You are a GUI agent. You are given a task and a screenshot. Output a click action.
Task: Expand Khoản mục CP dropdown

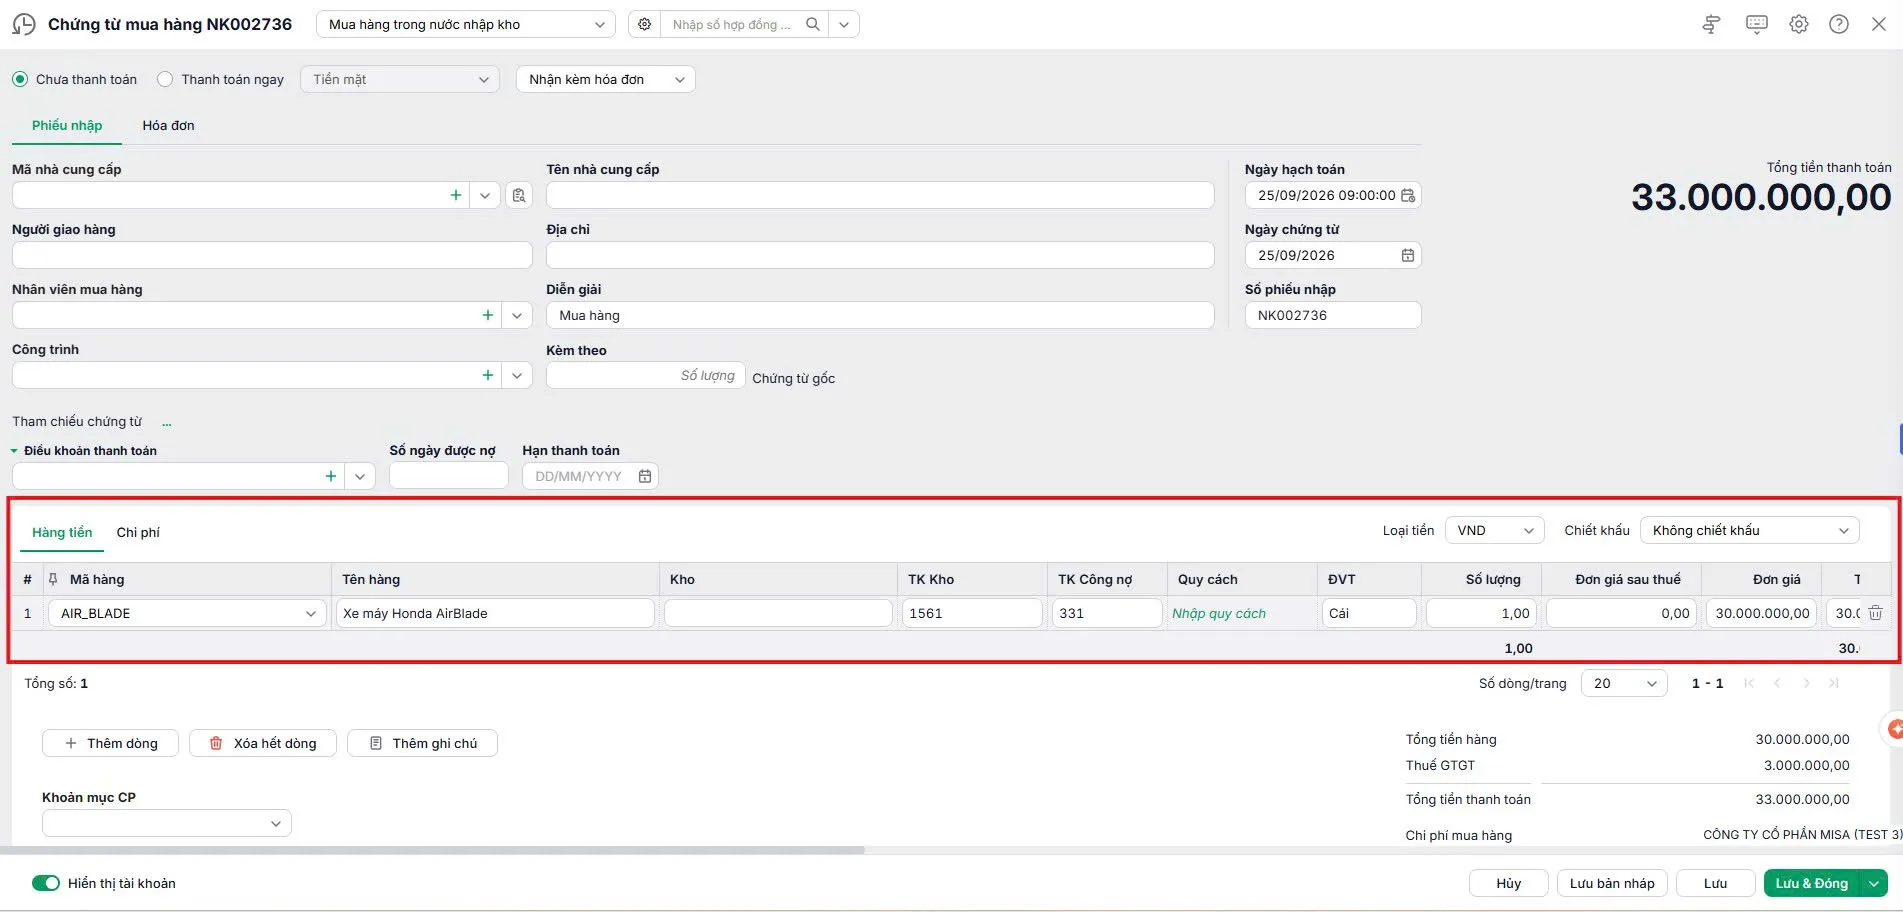pos(167,823)
